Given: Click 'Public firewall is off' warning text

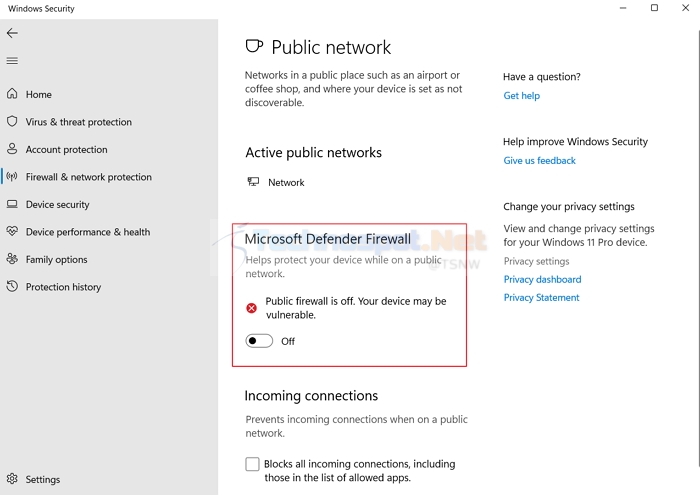Looking at the screenshot, I should click(x=356, y=308).
